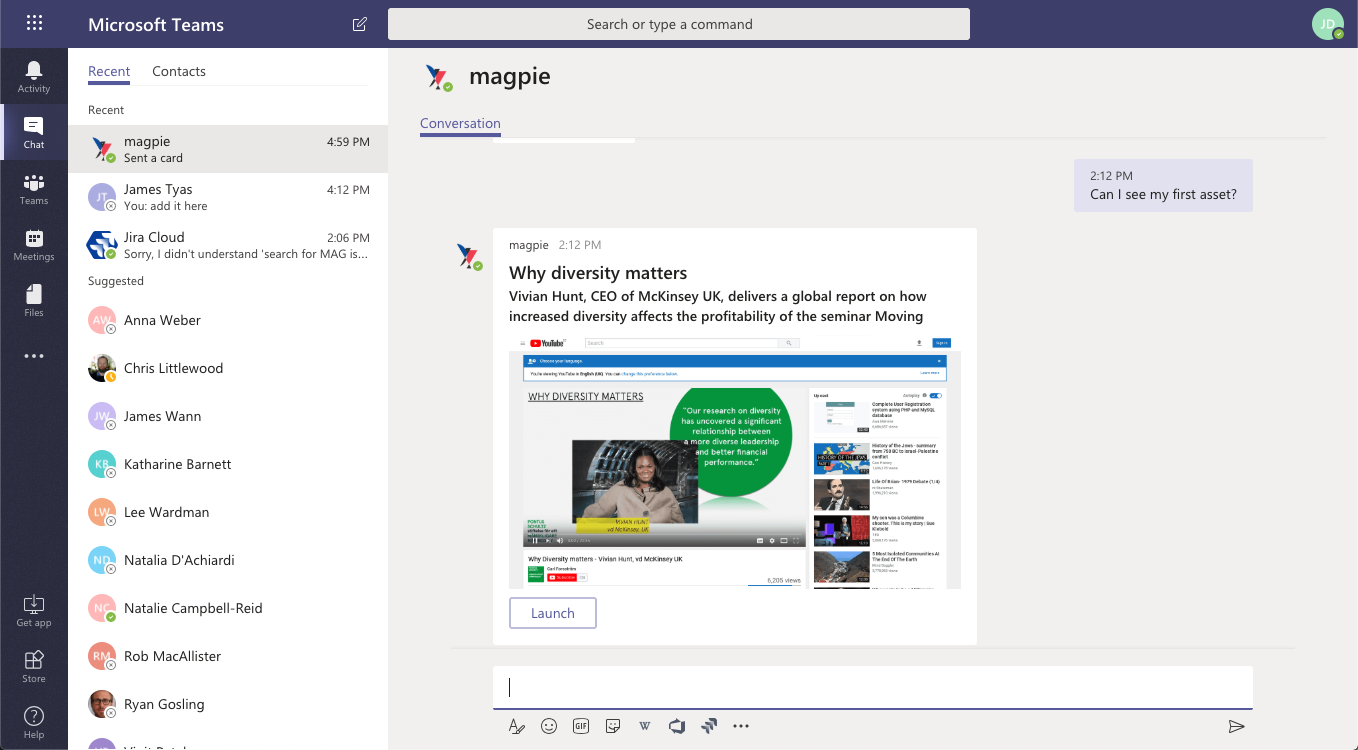Click the 'Suggested' section heading
This screenshot has height=750, width=1358.
(x=116, y=281)
